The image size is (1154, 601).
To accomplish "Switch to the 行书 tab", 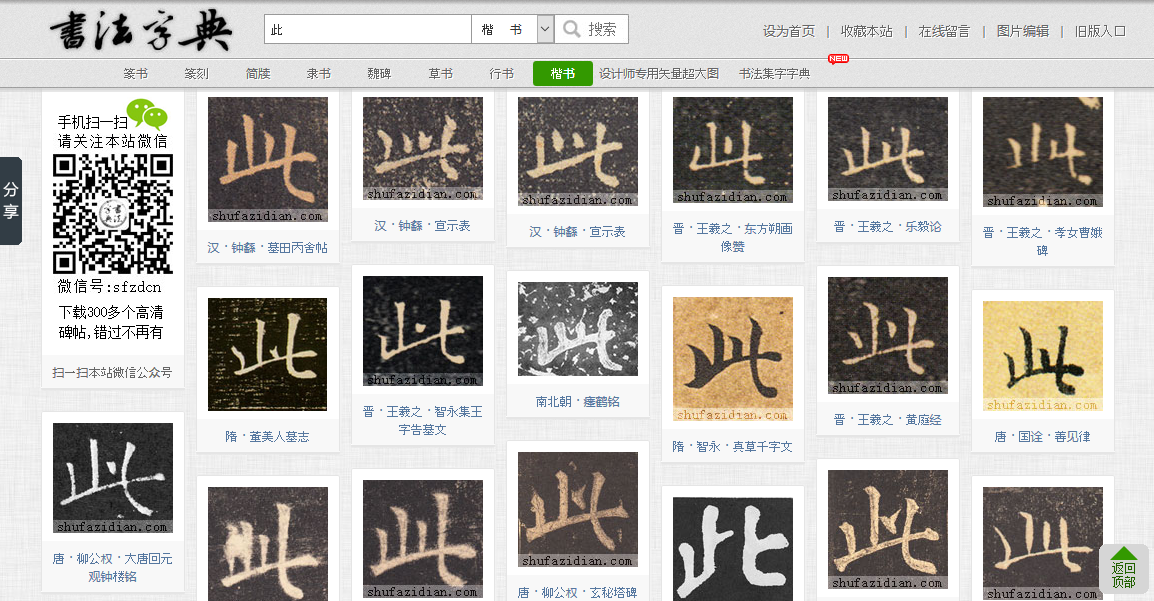I will click(501, 73).
